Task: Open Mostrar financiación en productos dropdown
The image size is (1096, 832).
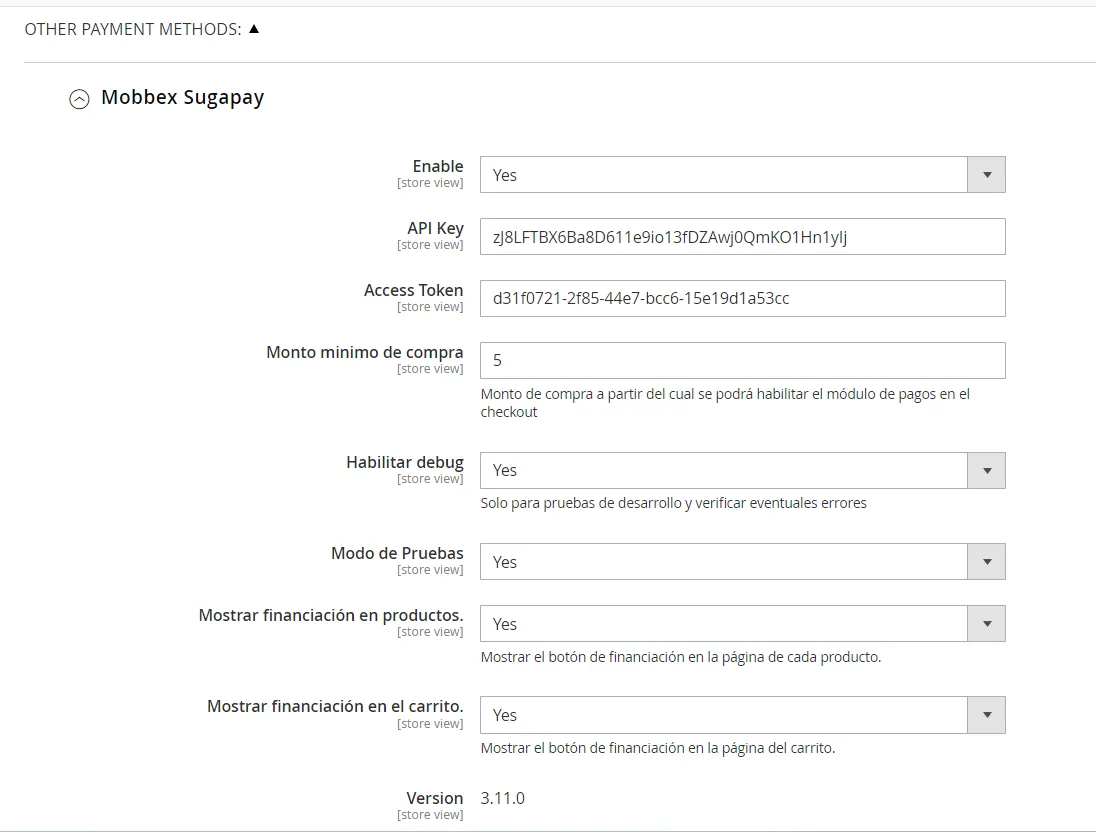Action: (x=742, y=624)
